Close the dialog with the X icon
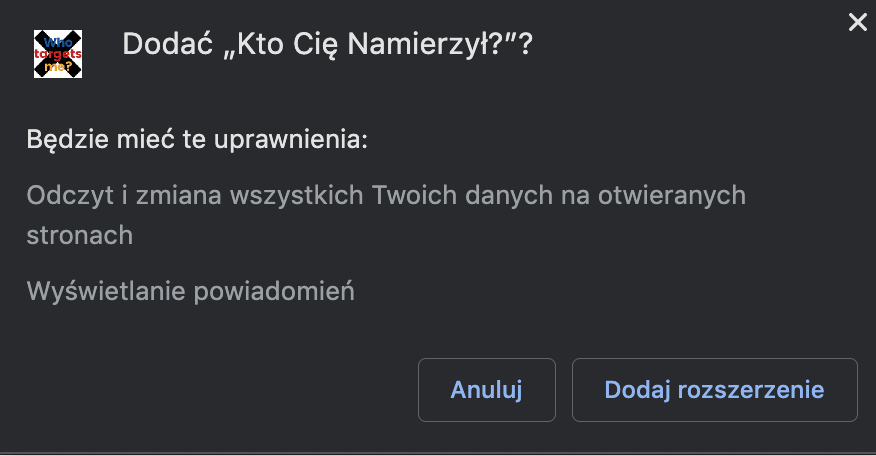The image size is (876, 456). click(x=858, y=22)
